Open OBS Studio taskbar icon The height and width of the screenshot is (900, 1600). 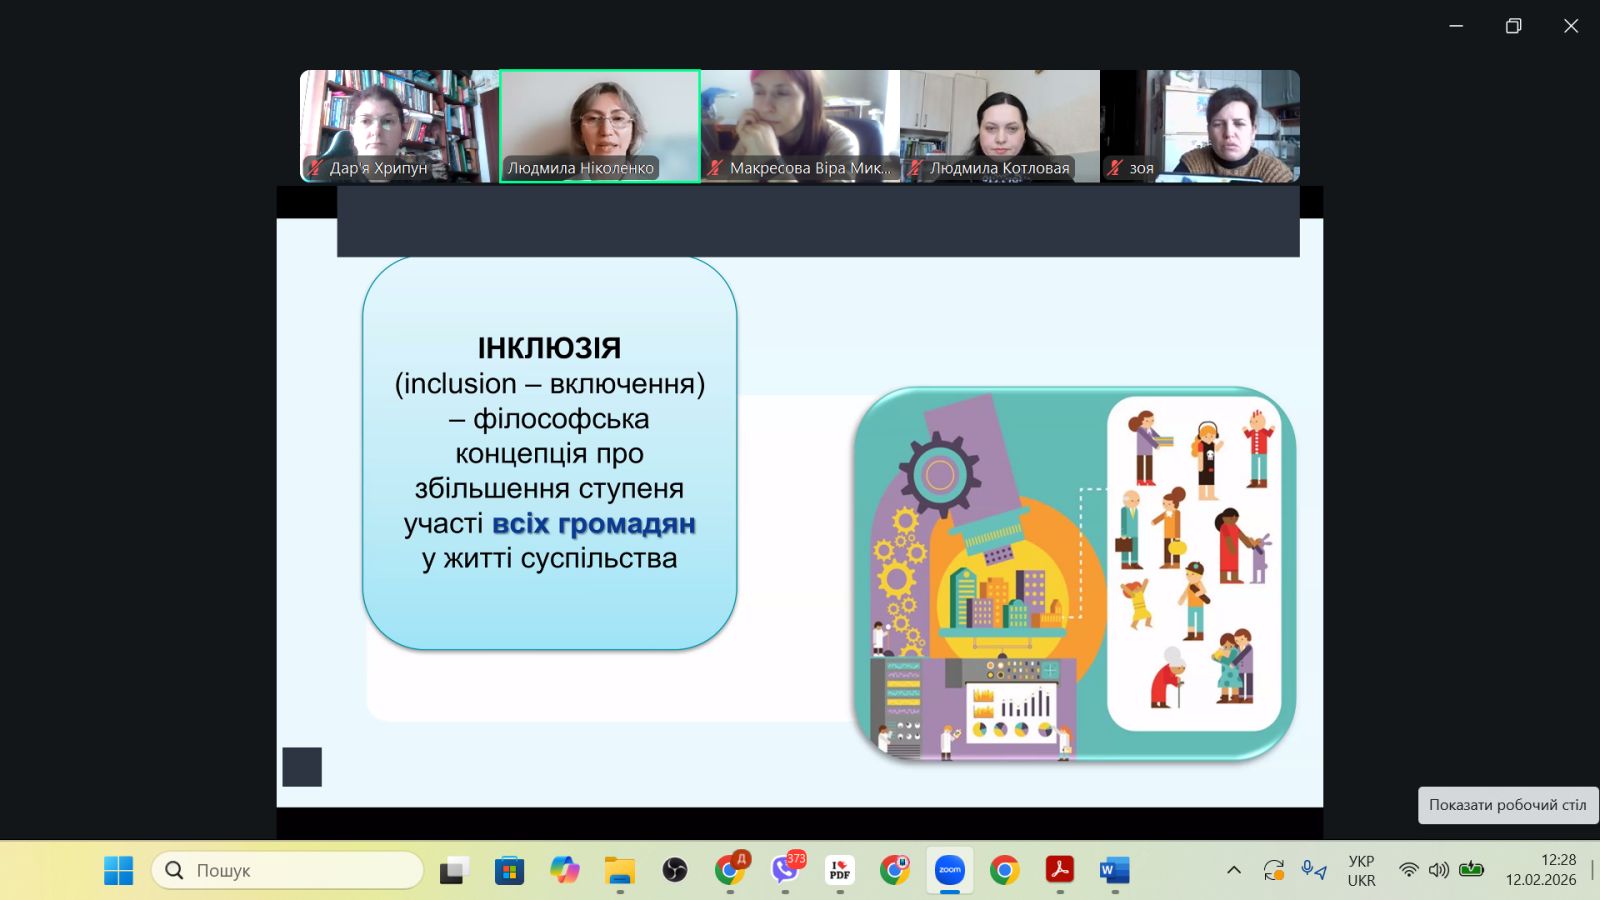(675, 870)
